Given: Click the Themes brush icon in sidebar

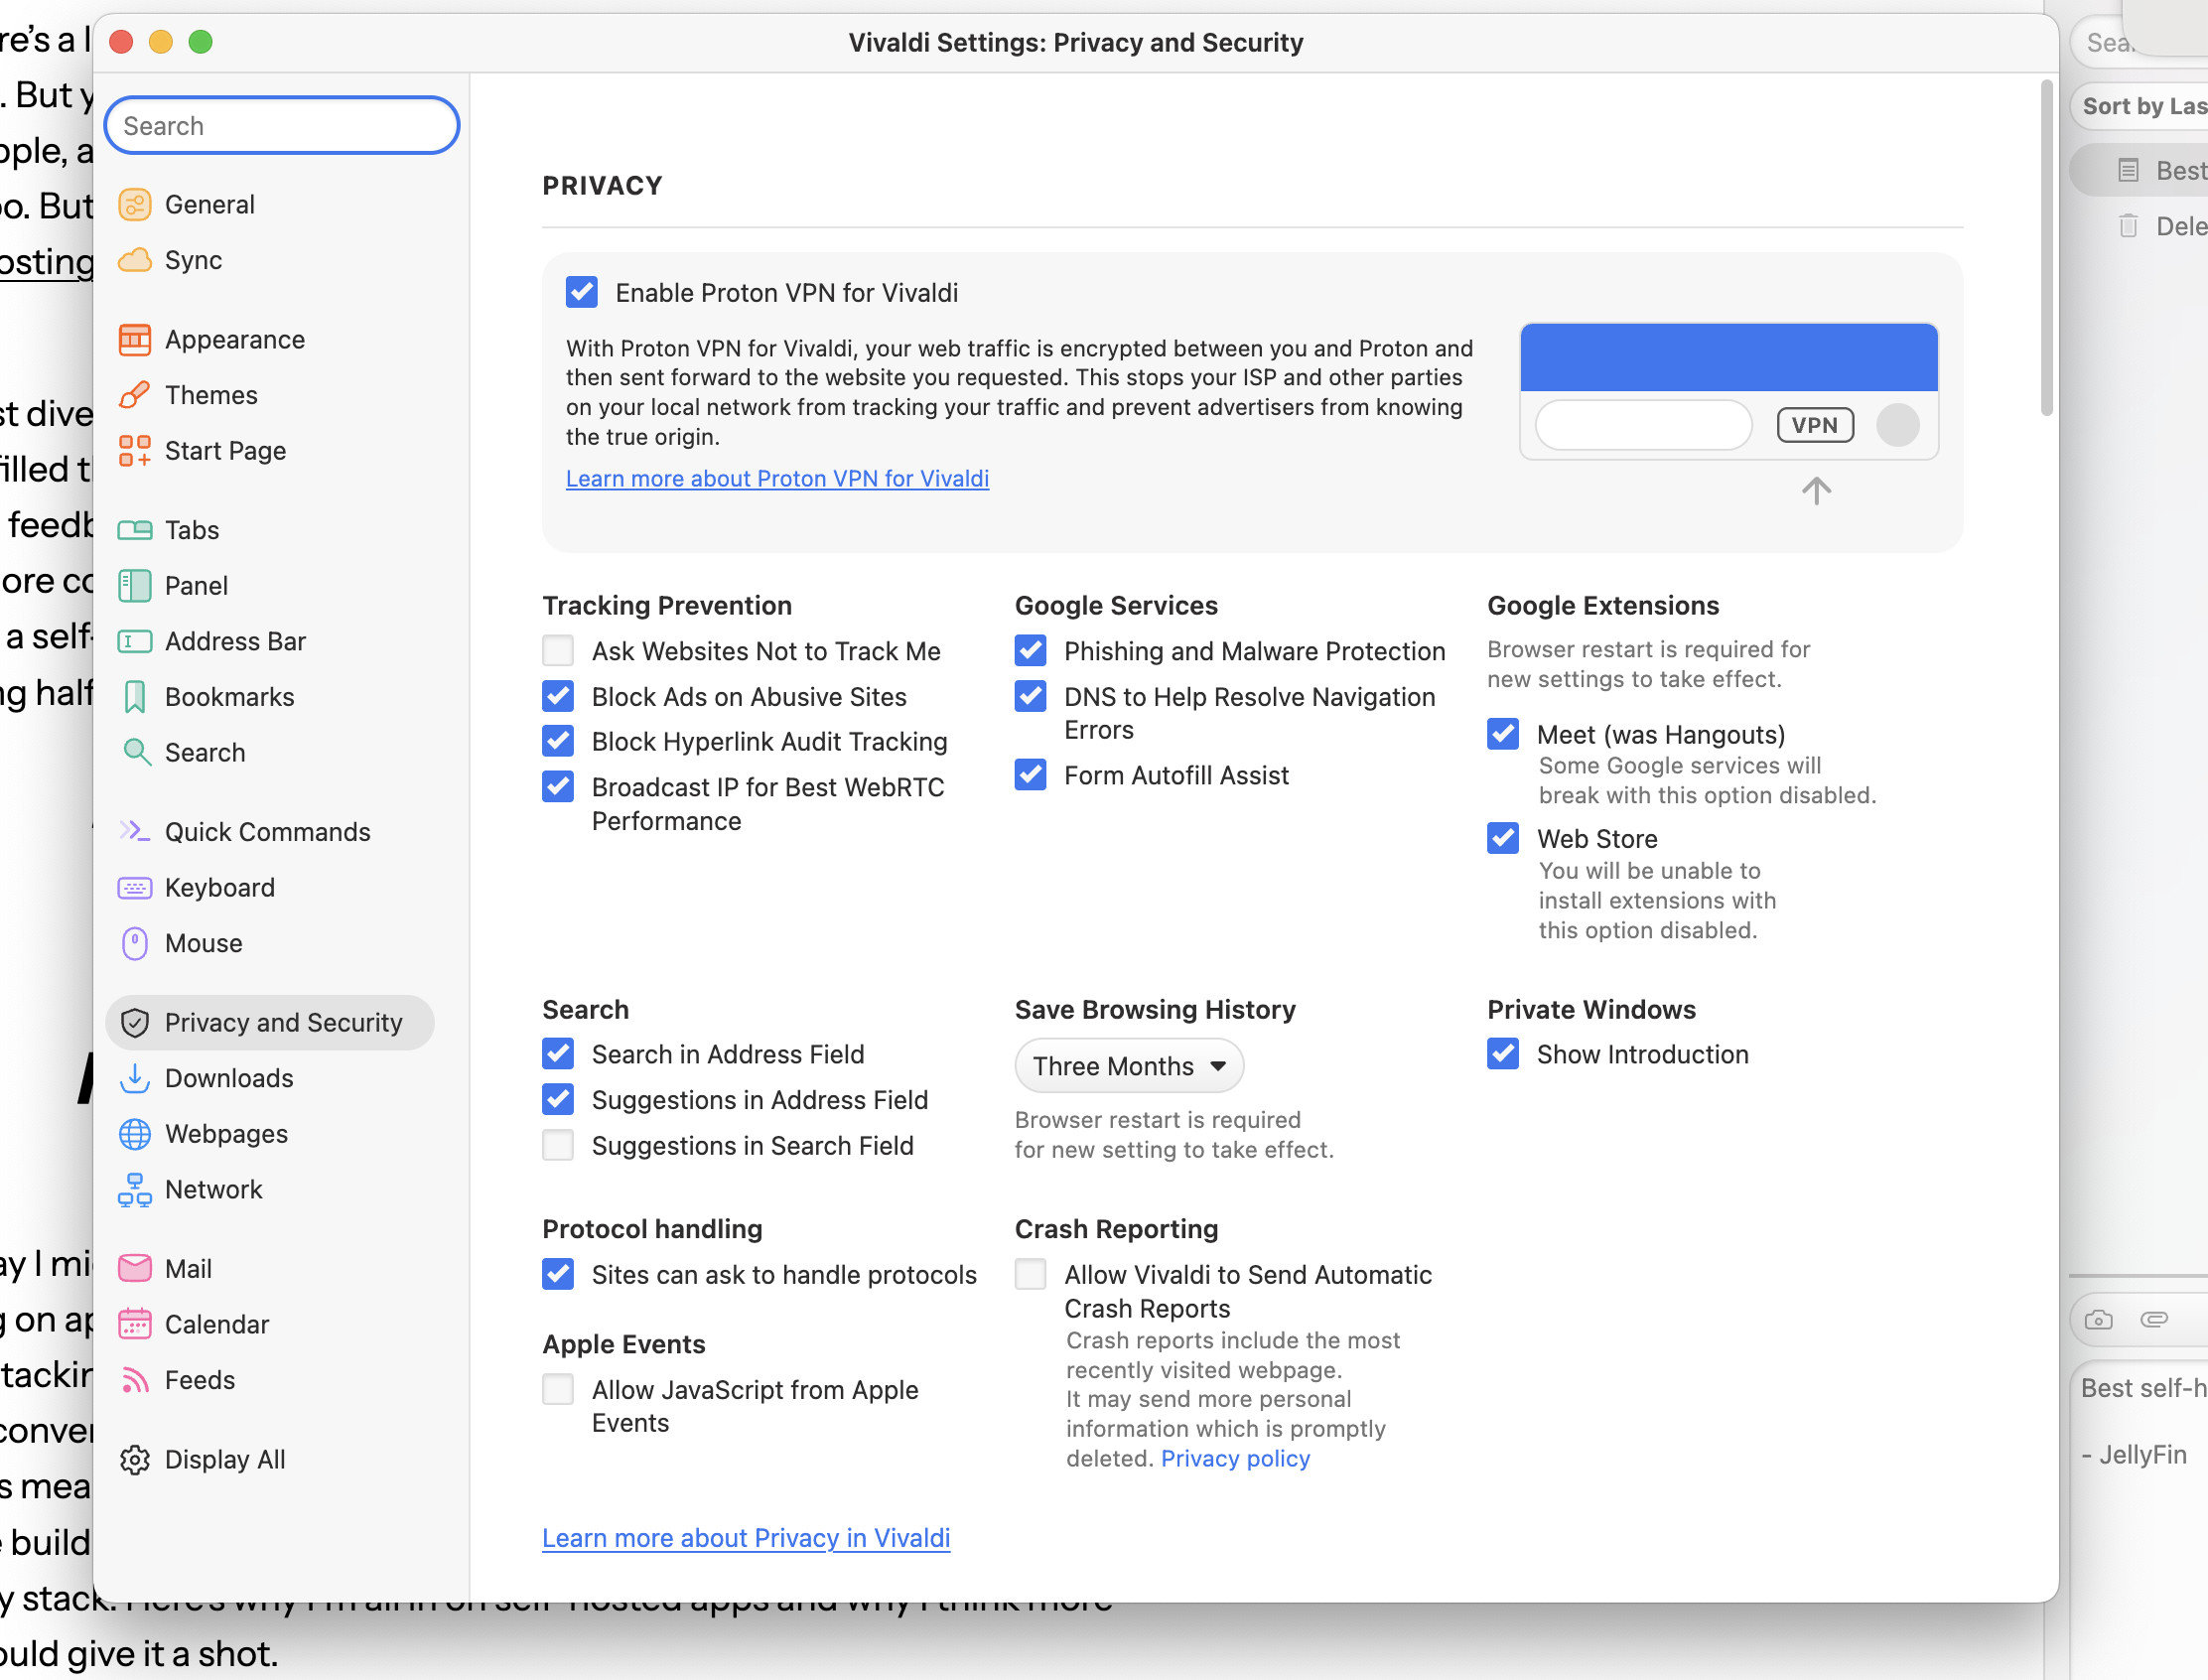Looking at the screenshot, I should coord(134,395).
